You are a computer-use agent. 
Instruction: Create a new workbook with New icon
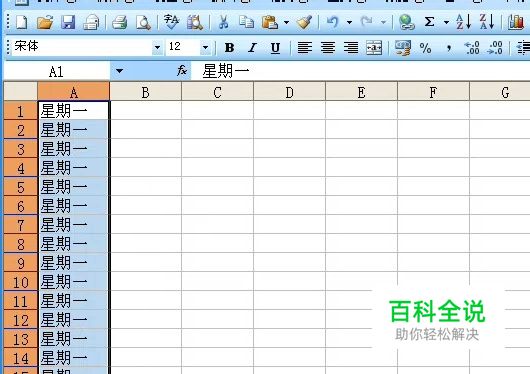point(22,22)
